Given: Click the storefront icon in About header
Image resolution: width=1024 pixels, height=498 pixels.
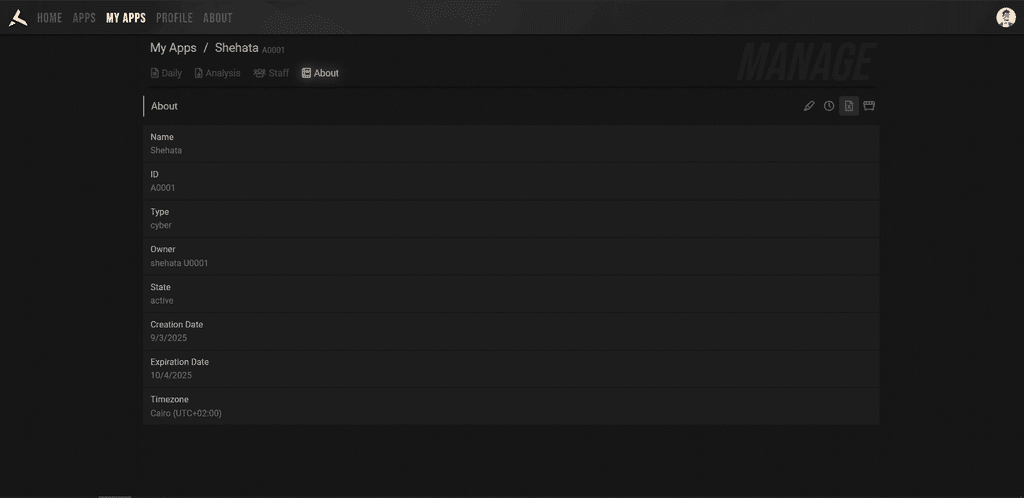Looking at the screenshot, I should point(869,106).
